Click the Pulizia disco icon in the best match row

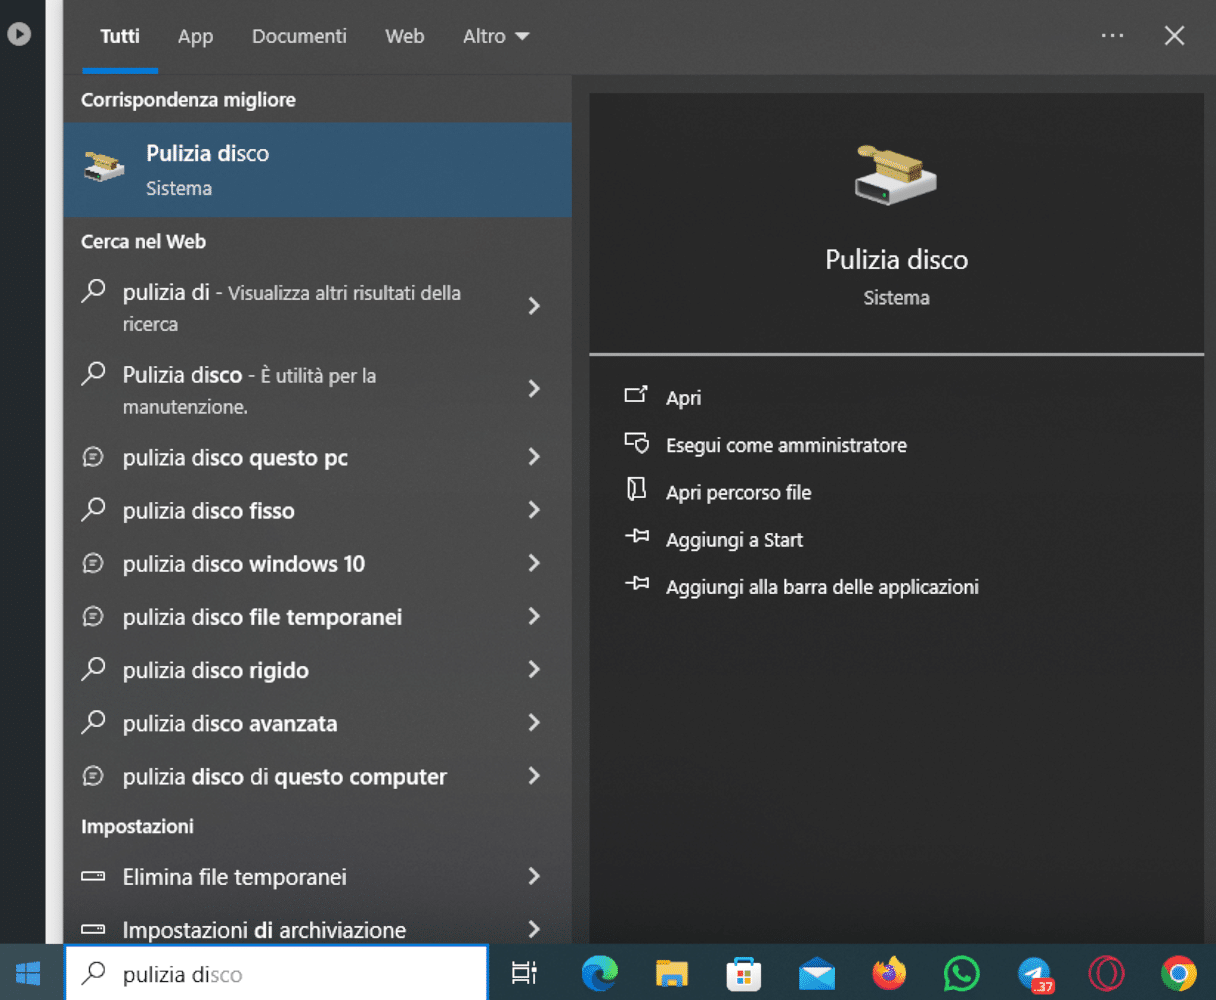(105, 166)
